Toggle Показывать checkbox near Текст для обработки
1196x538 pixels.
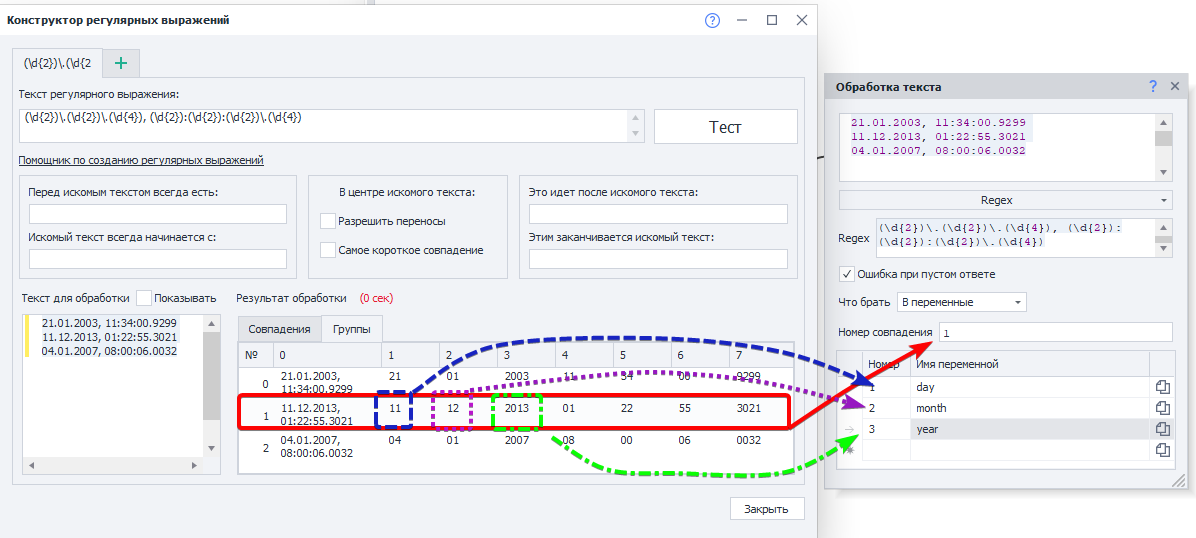click(144, 298)
